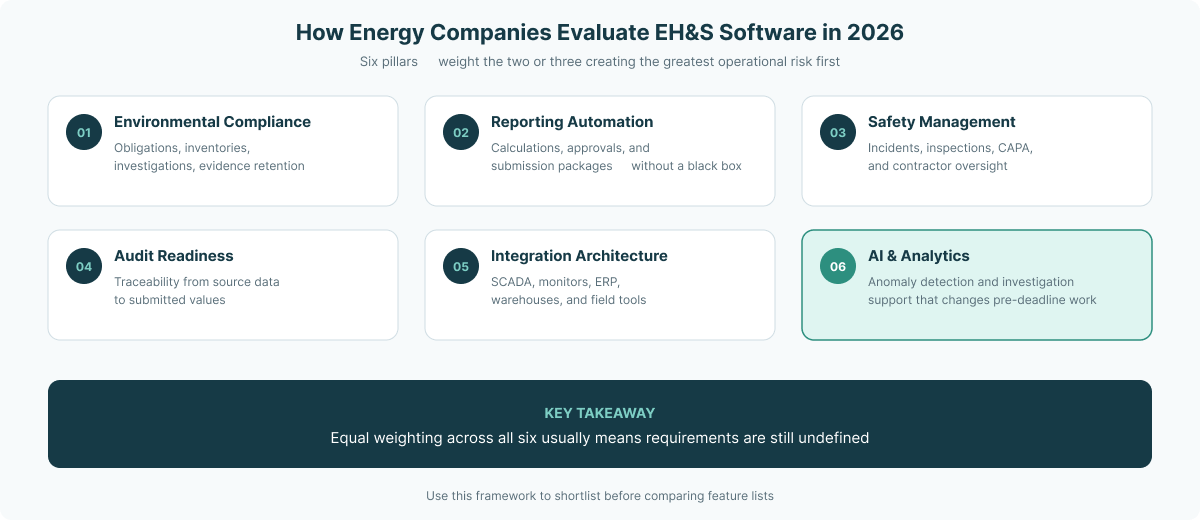Click the subtitle starting with 'Six pillars'
The image size is (1200, 520).
pos(600,62)
